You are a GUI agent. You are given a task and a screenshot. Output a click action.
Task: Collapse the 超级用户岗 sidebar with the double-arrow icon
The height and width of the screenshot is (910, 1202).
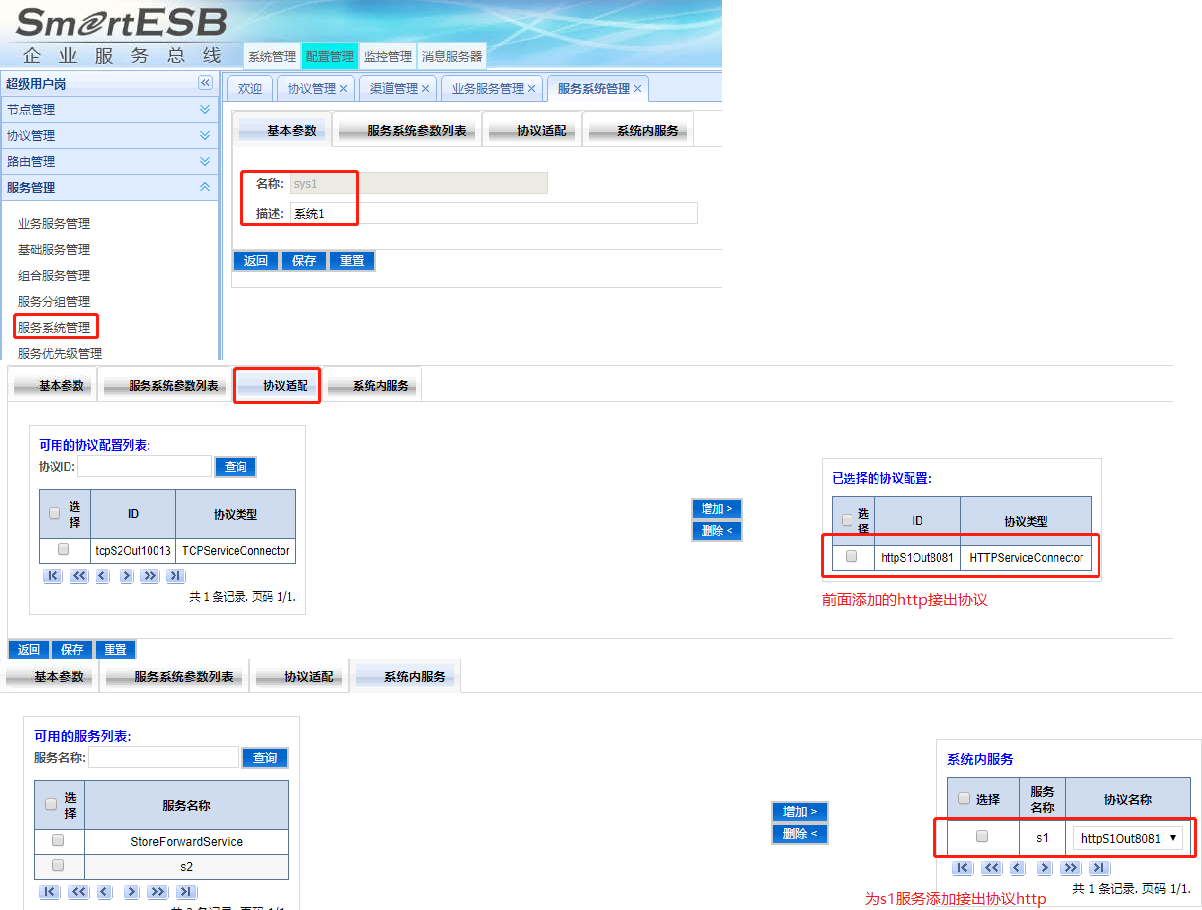[x=205, y=83]
